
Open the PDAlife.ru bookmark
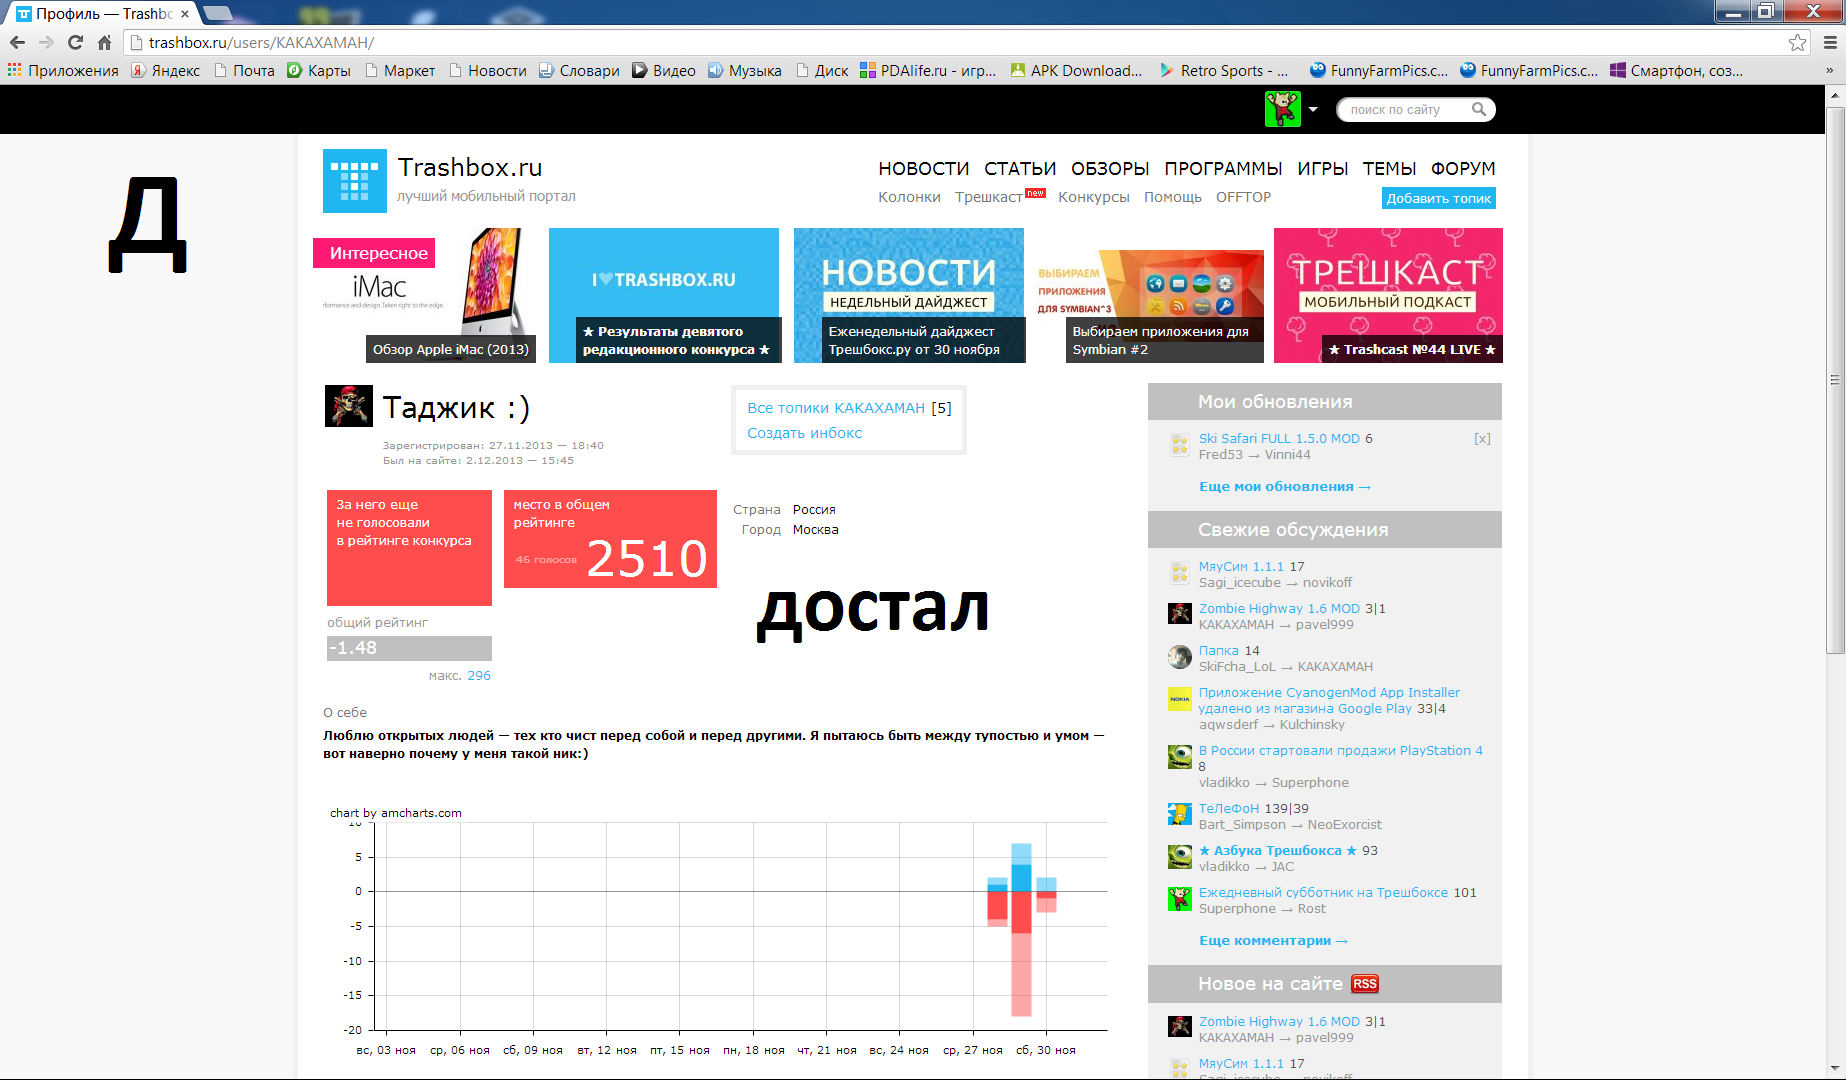(x=928, y=70)
